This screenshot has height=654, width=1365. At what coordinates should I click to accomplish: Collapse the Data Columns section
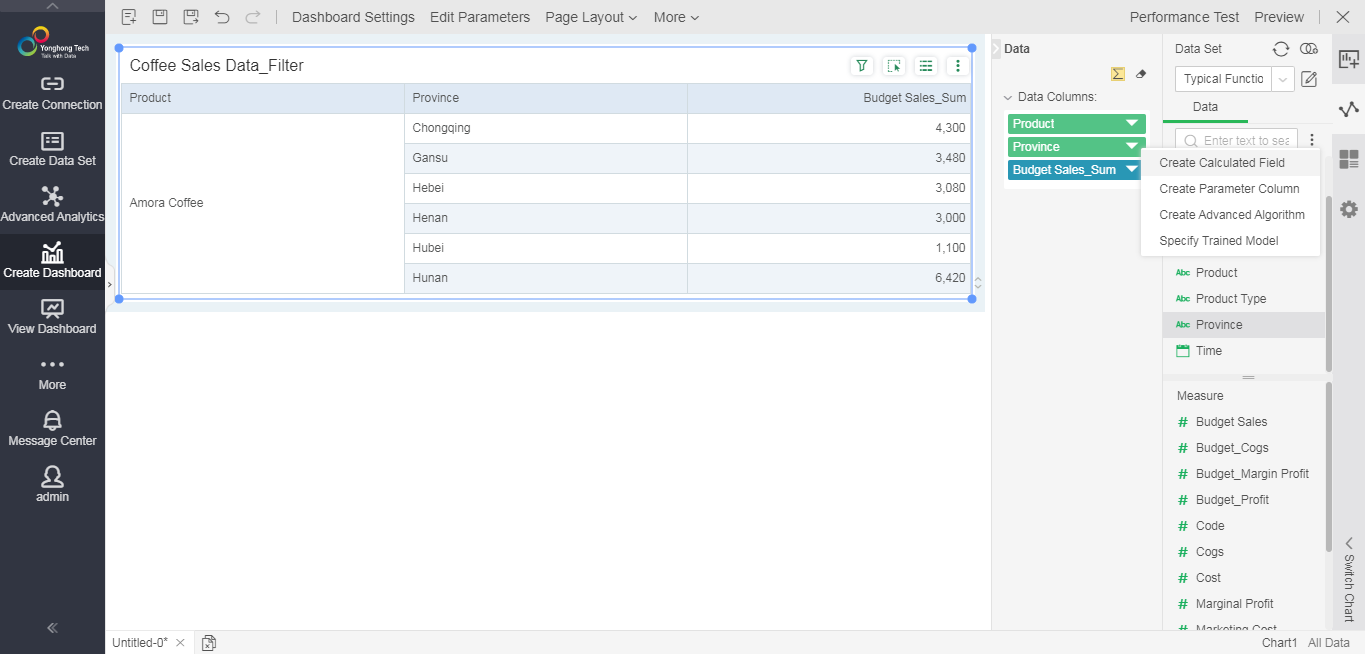1008,98
